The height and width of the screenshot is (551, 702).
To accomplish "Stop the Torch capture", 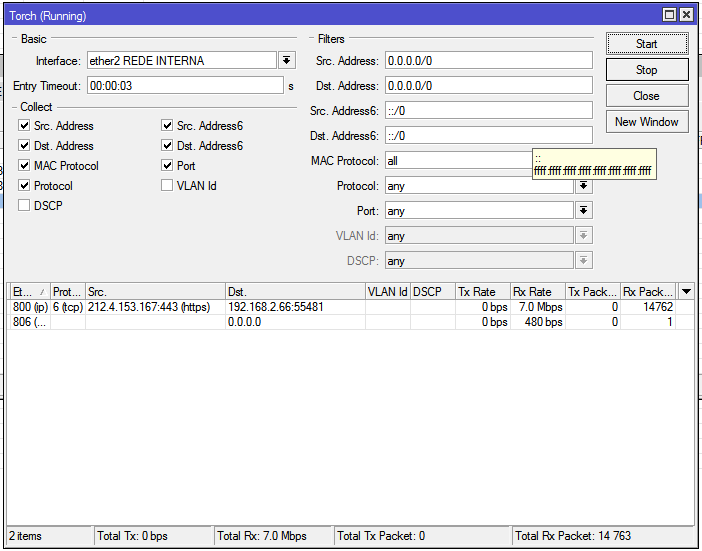I will coord(647,70).
